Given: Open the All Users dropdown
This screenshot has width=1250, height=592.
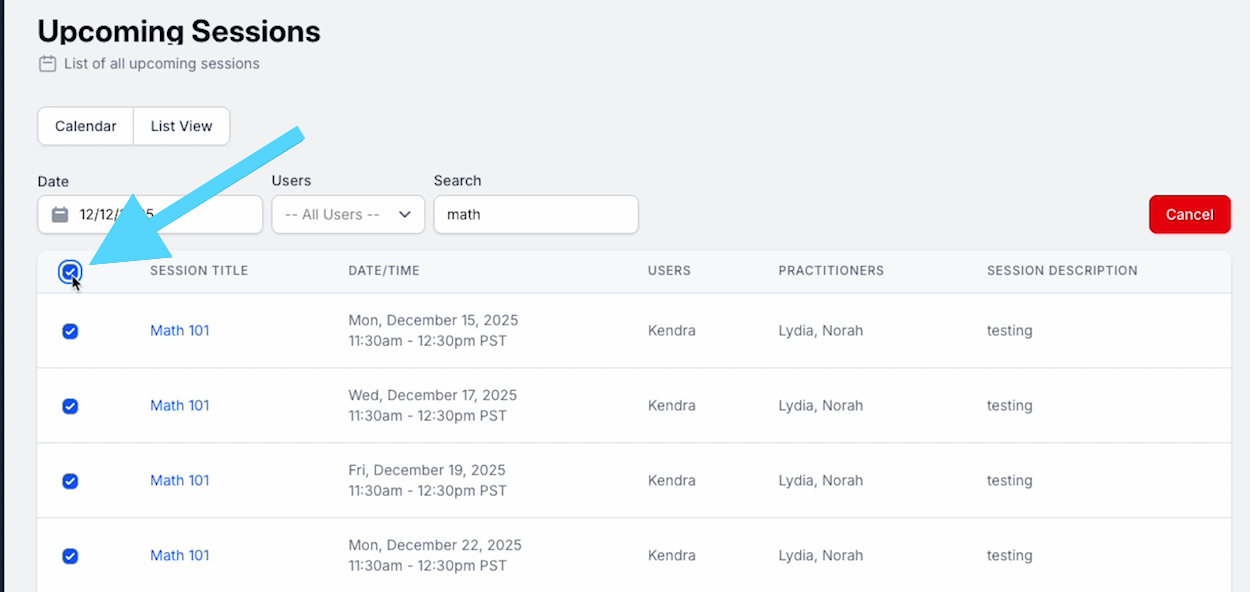Looking at the screenshot, I should click(x=347, y=214).
